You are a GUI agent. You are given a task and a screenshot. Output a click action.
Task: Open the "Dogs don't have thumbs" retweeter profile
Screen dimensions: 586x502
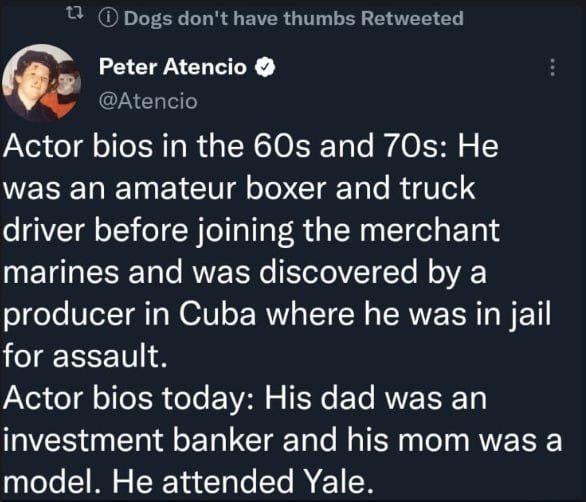(x=240, y=18)
